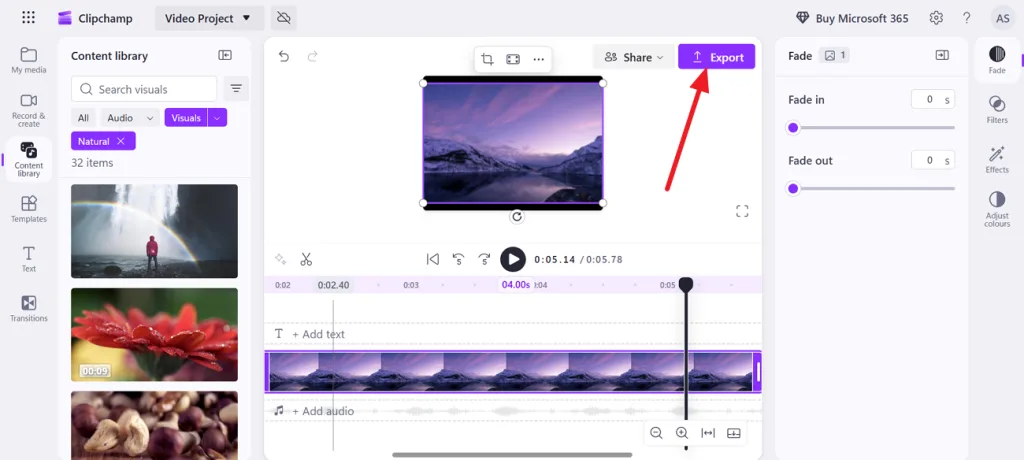Click the cloud sync off icon
This screenshot has height=460, width=1024.
(x=283, y=18)
